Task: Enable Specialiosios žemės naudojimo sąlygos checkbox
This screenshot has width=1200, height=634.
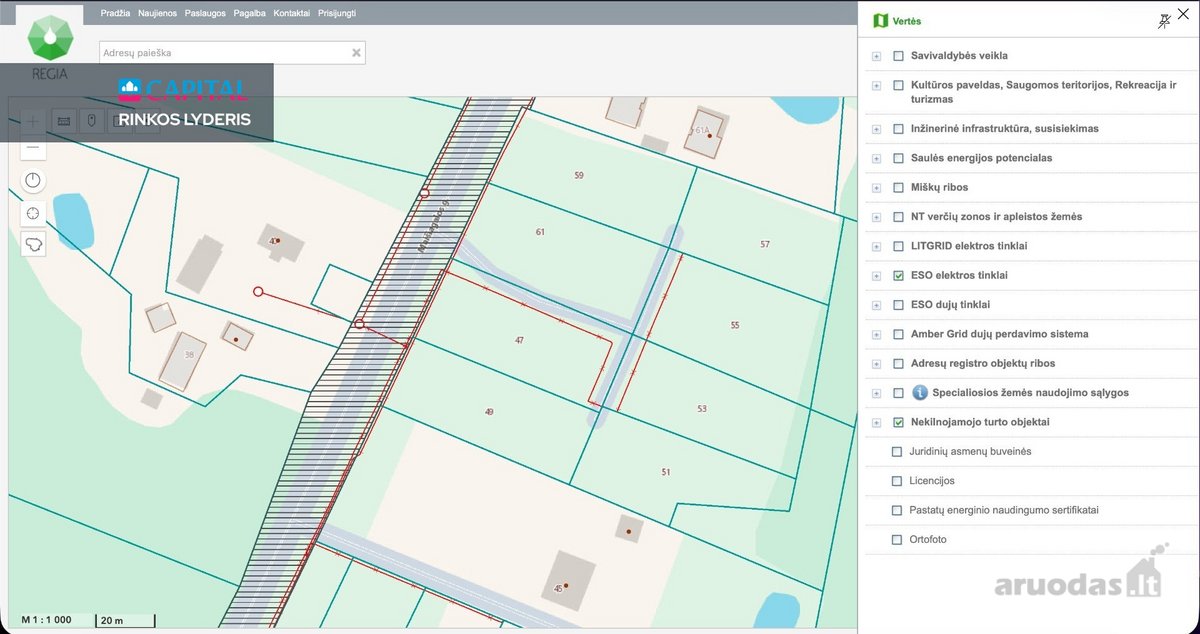Action: point(898,393)
